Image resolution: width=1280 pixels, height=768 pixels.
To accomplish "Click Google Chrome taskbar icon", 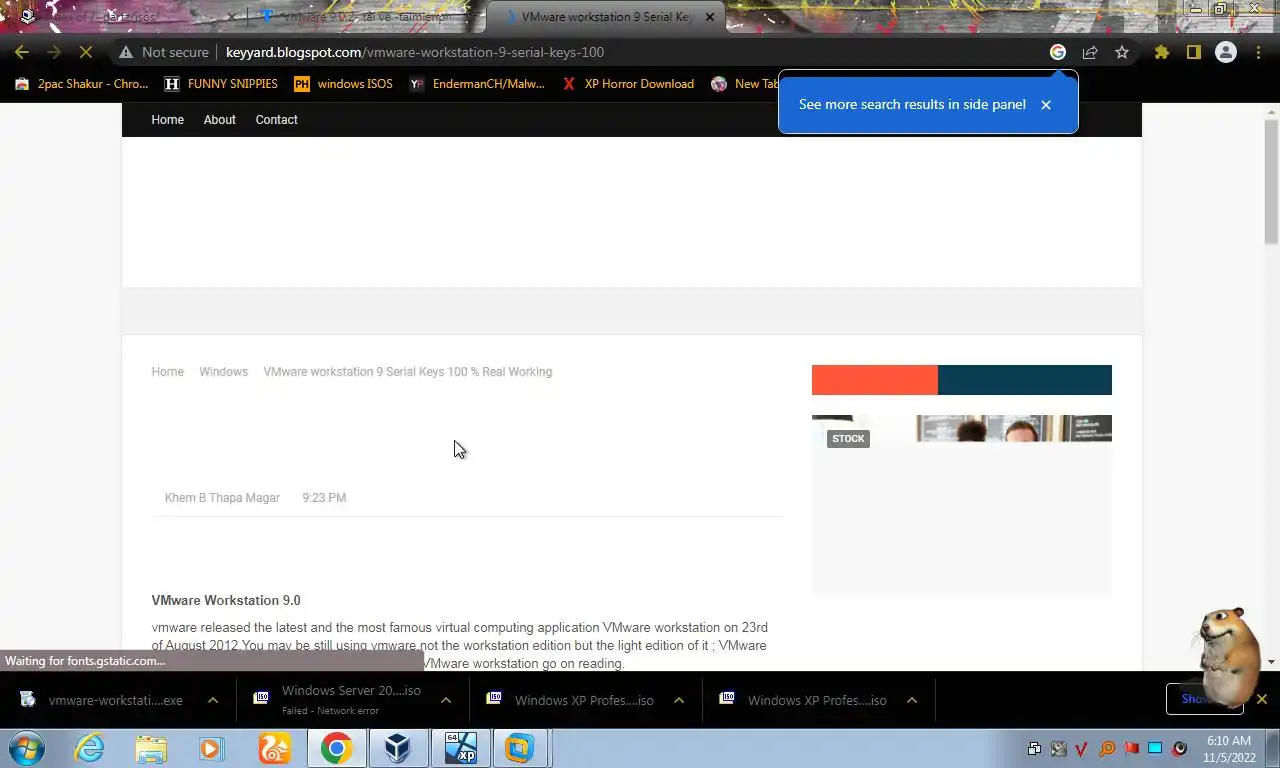I will (x=336, y=748).
